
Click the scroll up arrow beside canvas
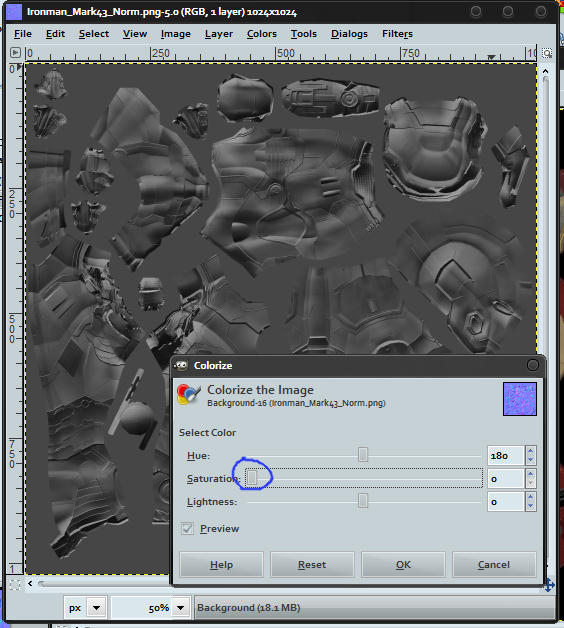coord(546,71)
